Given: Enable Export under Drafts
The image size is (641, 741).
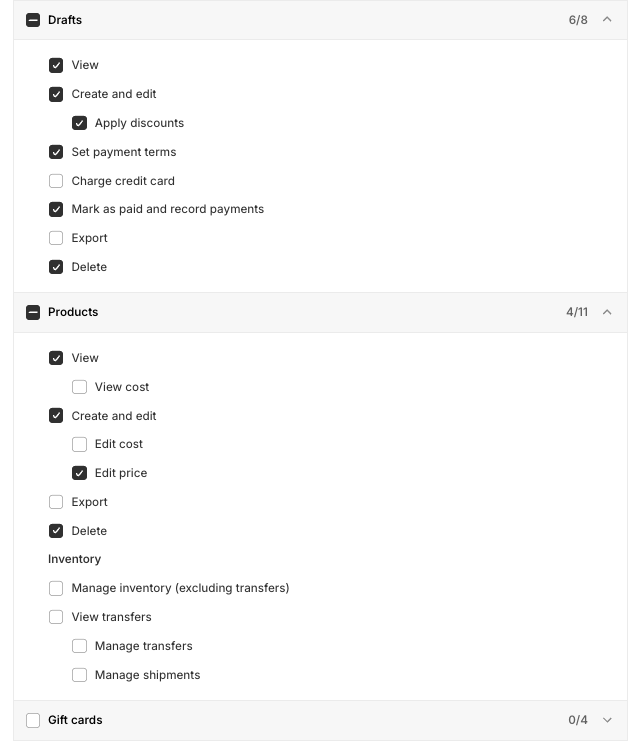Looking at the screenshot, I should 56,238.
